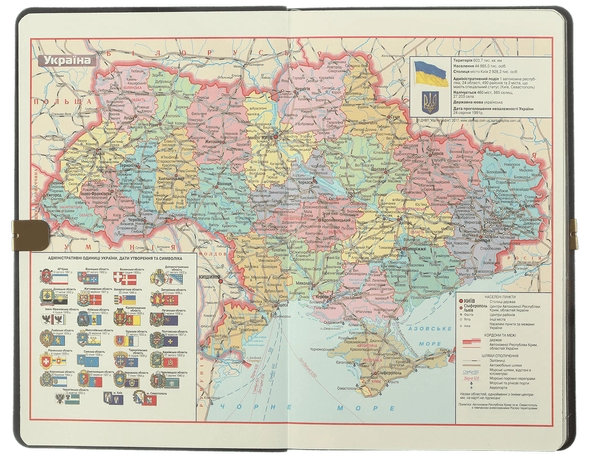Click the КОРДОНИ ТА МЕЖІ legend heading

pyautogui.click(x=500, y=335)
